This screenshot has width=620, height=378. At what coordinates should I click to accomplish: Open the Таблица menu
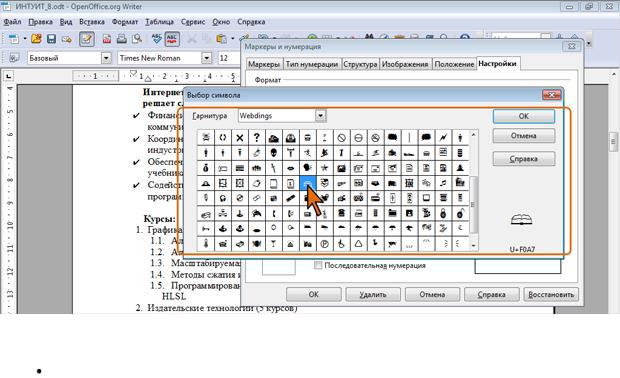coord(159,22)
